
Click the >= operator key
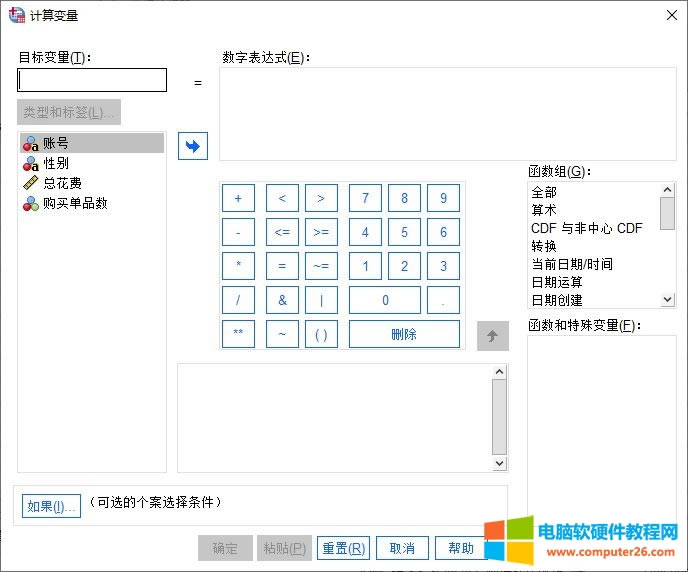321,232
